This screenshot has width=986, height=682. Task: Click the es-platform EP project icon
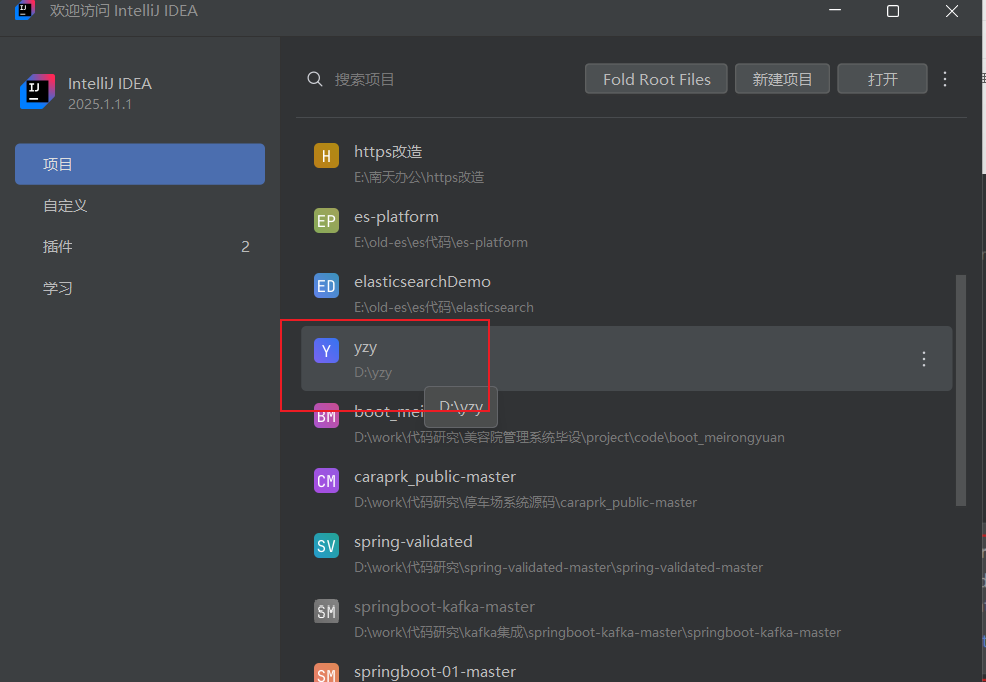pyautogui.click(x=326, y=221)
